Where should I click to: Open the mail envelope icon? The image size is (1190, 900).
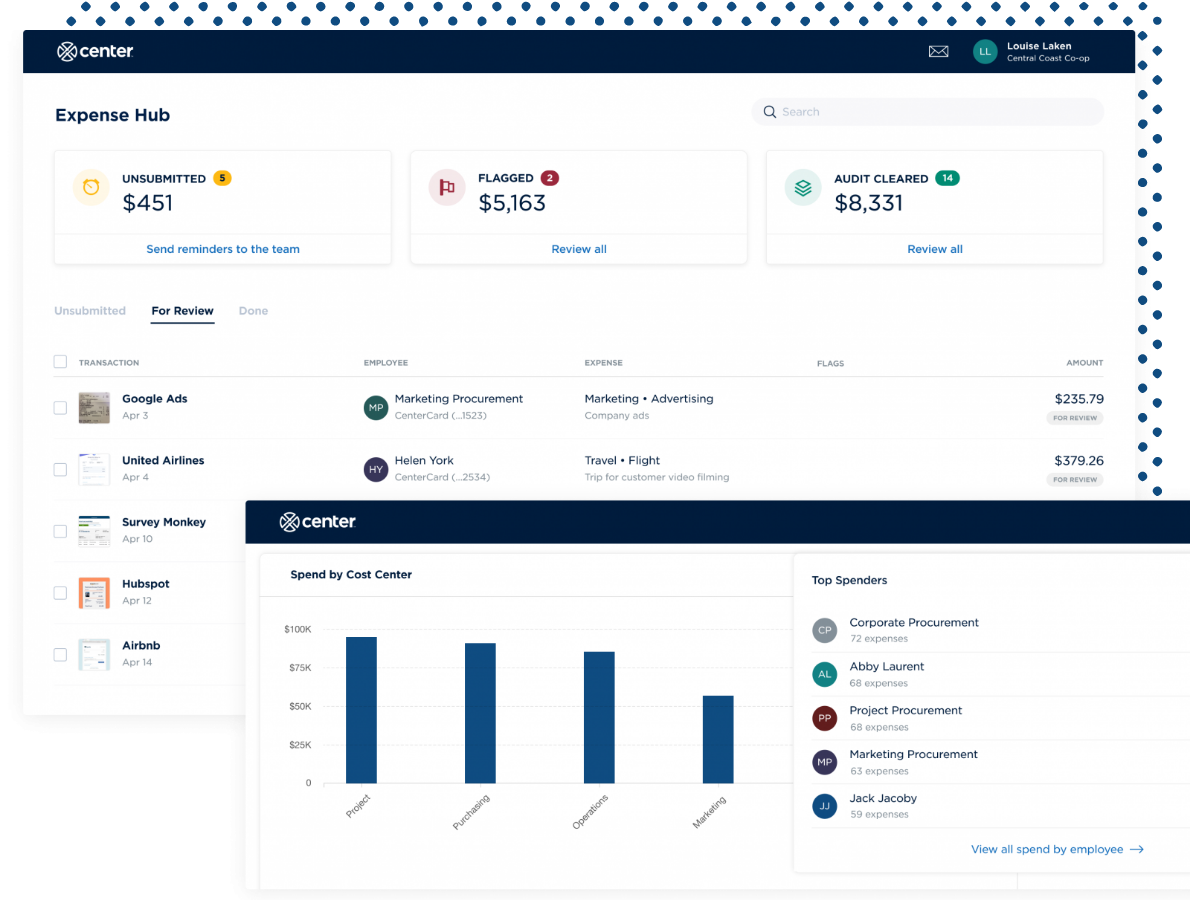938,52
